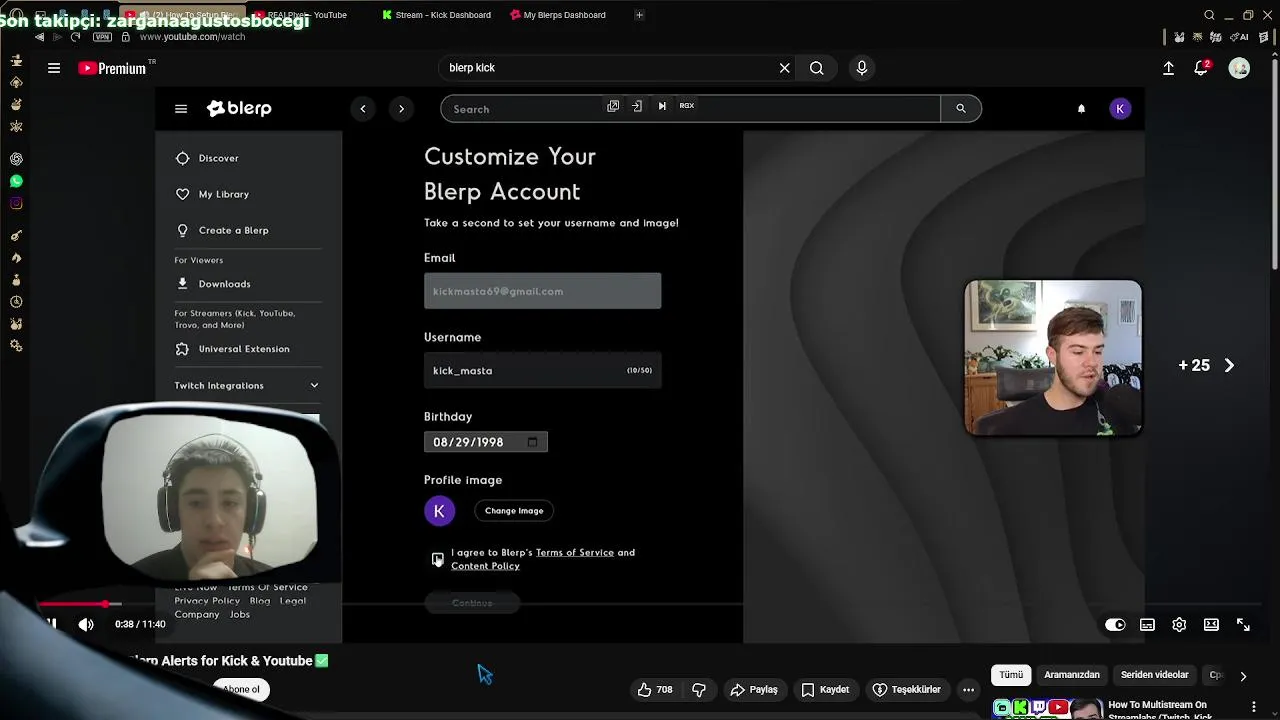Open options for How To Multistream video
The image size is (1280, 720).
point(1254,707)
